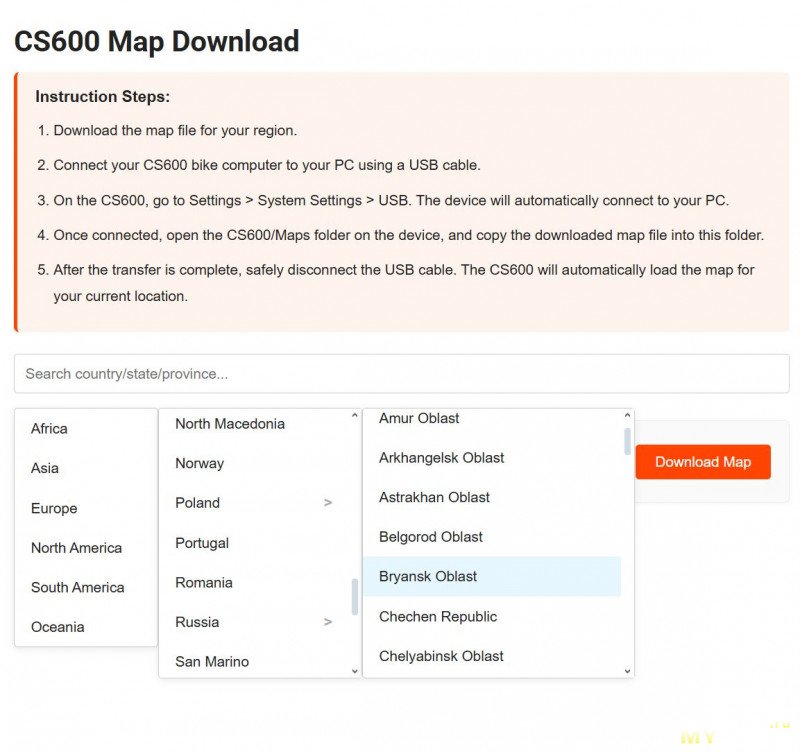Select Chechen Republic region
Viewport: 800px width, 754px height.
coord(438,616)
